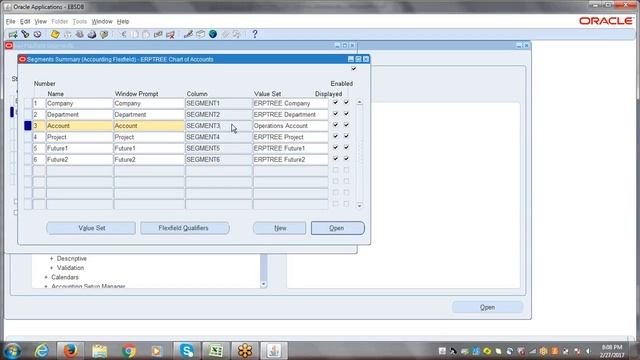
Task: Click the Find flashlight toolbar icon
Action: (x=25, y=34)
